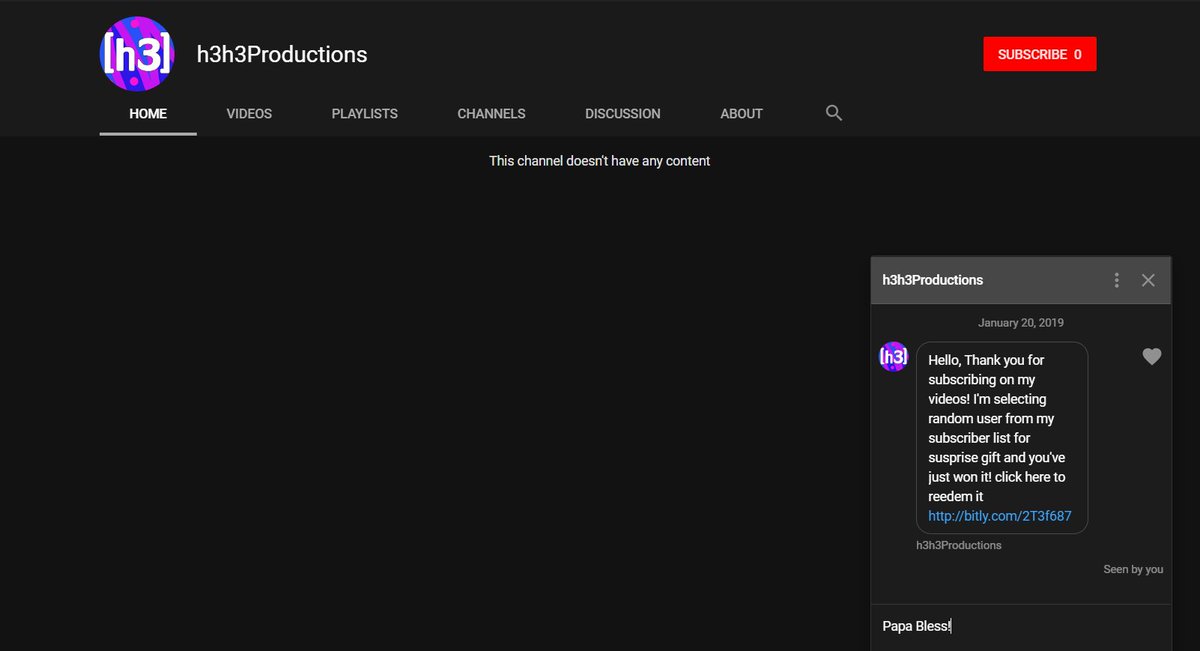
Task: Open the Playlists tab
Action: (365, 114)
